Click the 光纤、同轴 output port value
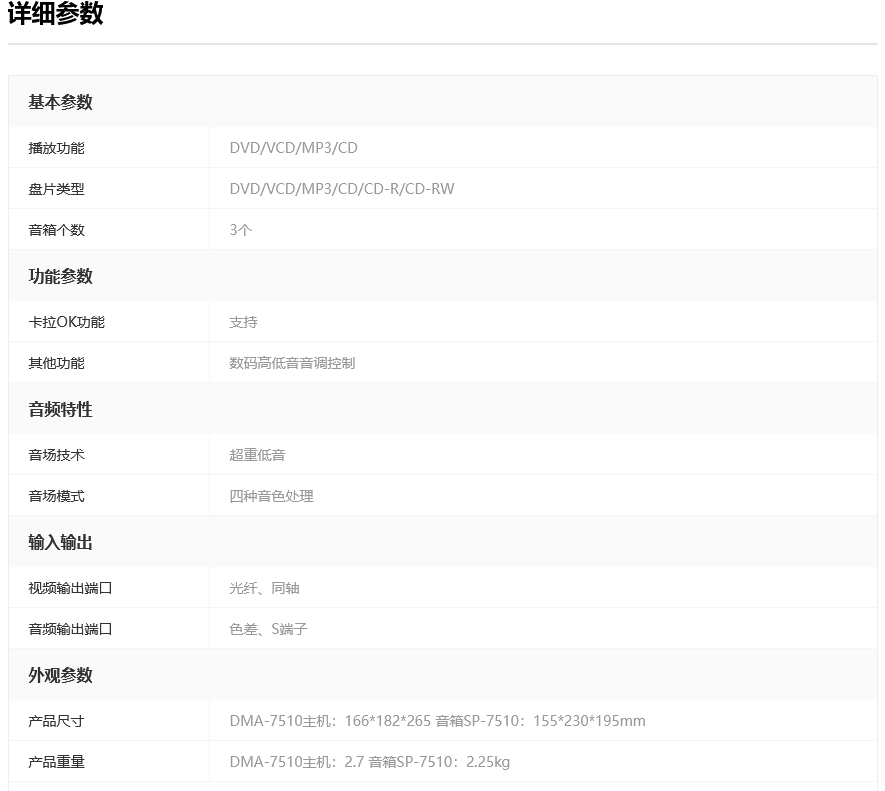The image size is (885, 791). (x=264, y=587)
